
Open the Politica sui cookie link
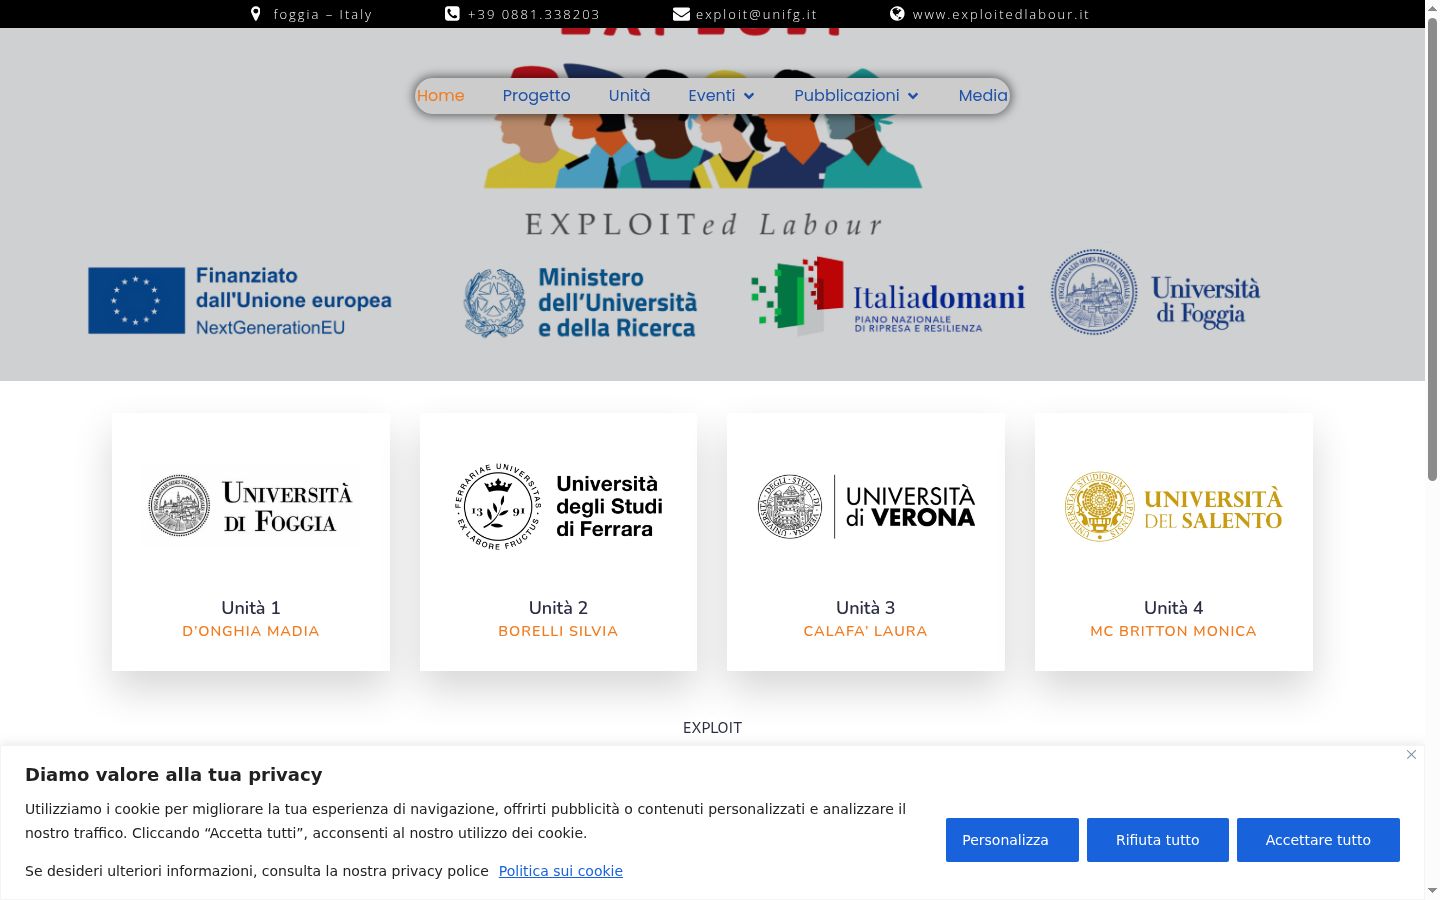(x=561, y=871)
